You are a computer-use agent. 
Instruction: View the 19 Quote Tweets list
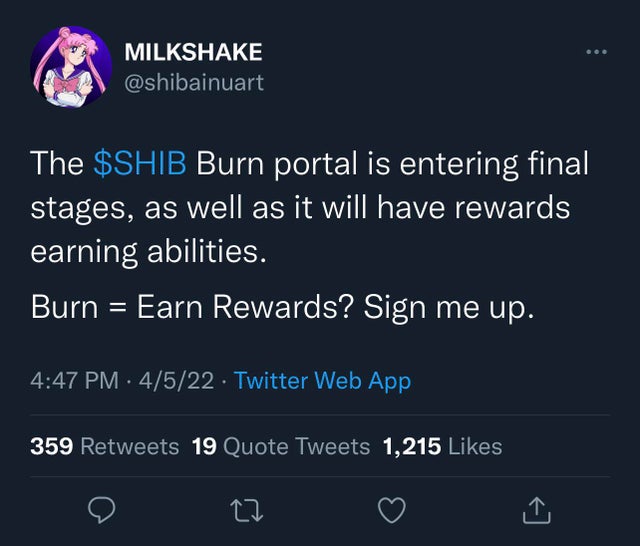pyautogui.click(x=281, y=446)
